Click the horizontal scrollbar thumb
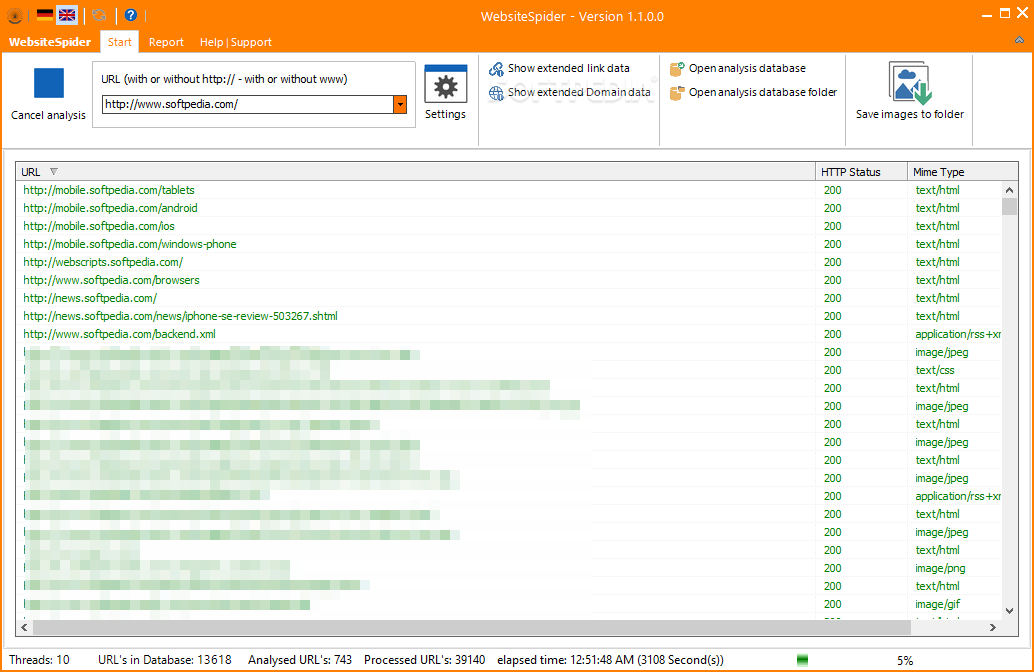 pyautogui.click(x=471, y=627)
